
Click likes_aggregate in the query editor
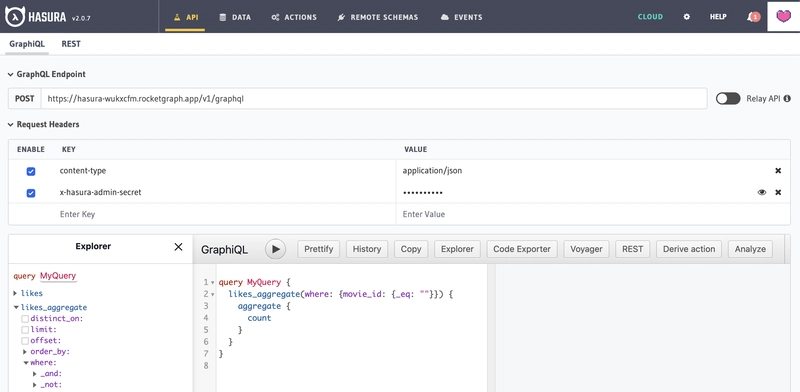[x=264, y=295]
